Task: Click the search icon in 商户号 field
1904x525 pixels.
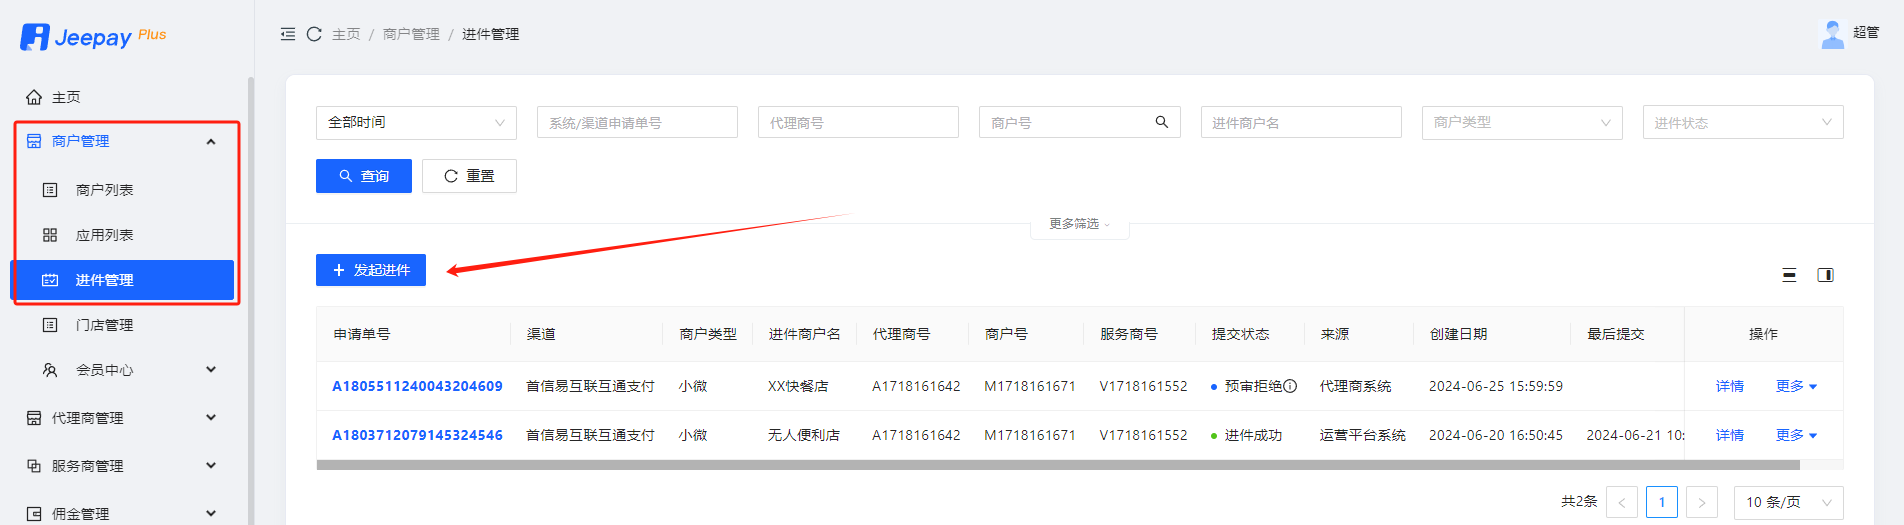Action: (1161, 122)
